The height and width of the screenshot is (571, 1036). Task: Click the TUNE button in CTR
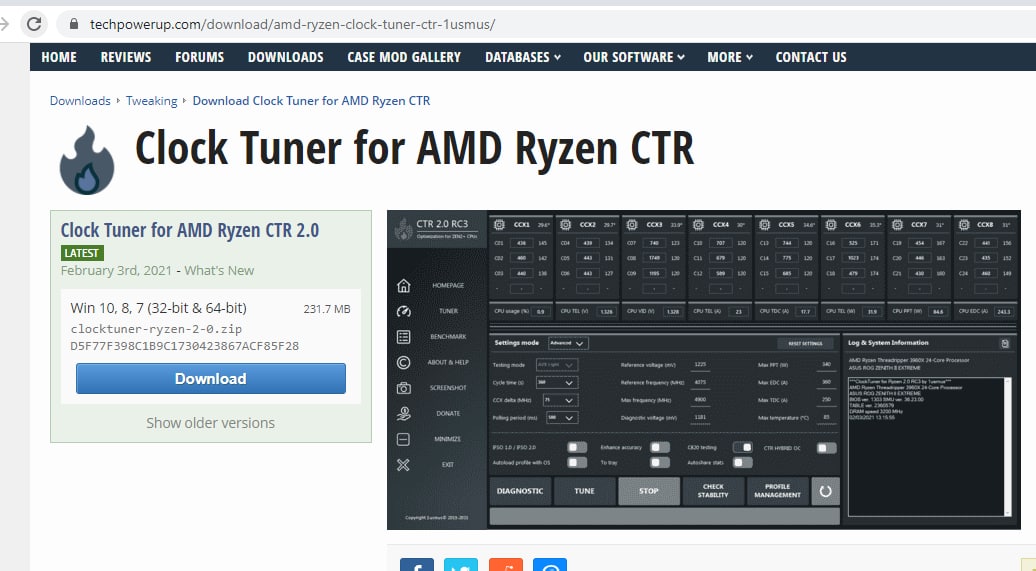[x=585, y=491]
